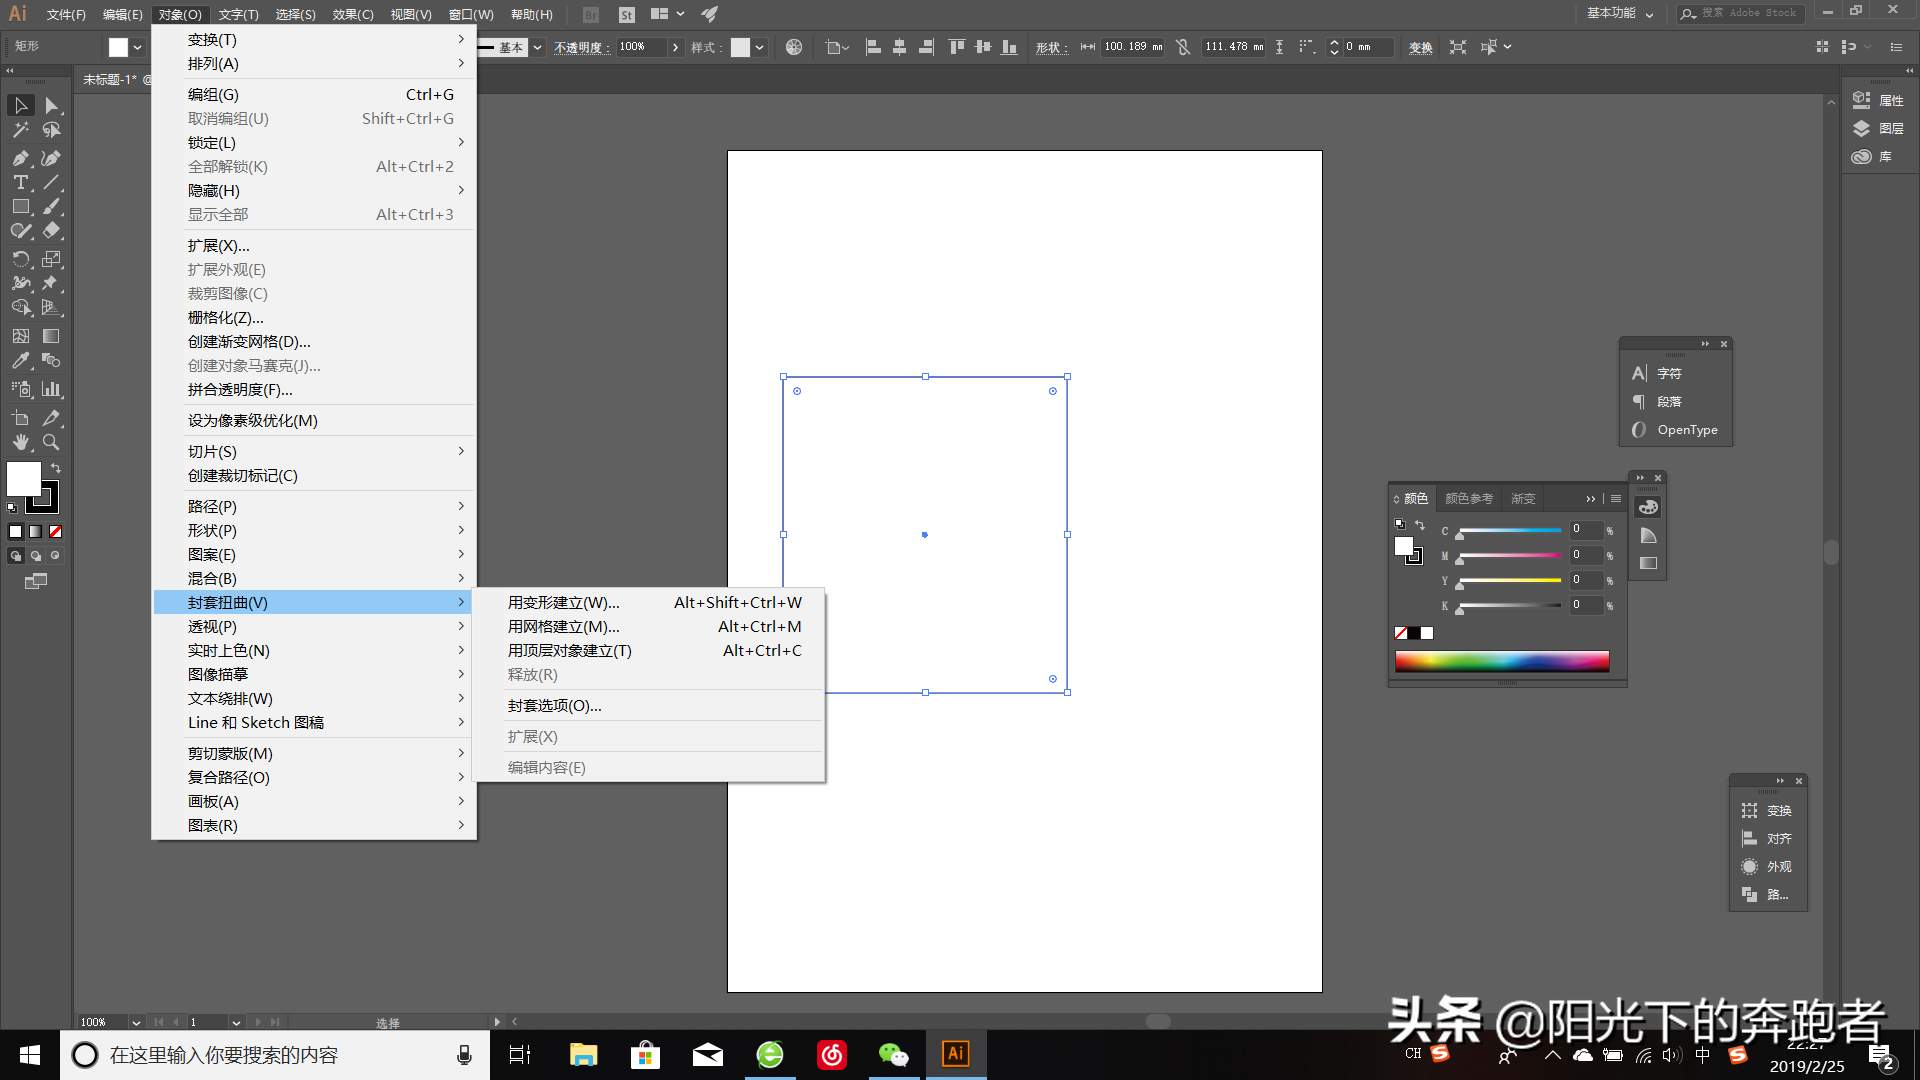Reset to default fill and stroke
1920x1080 pixels.
point(12,508)
